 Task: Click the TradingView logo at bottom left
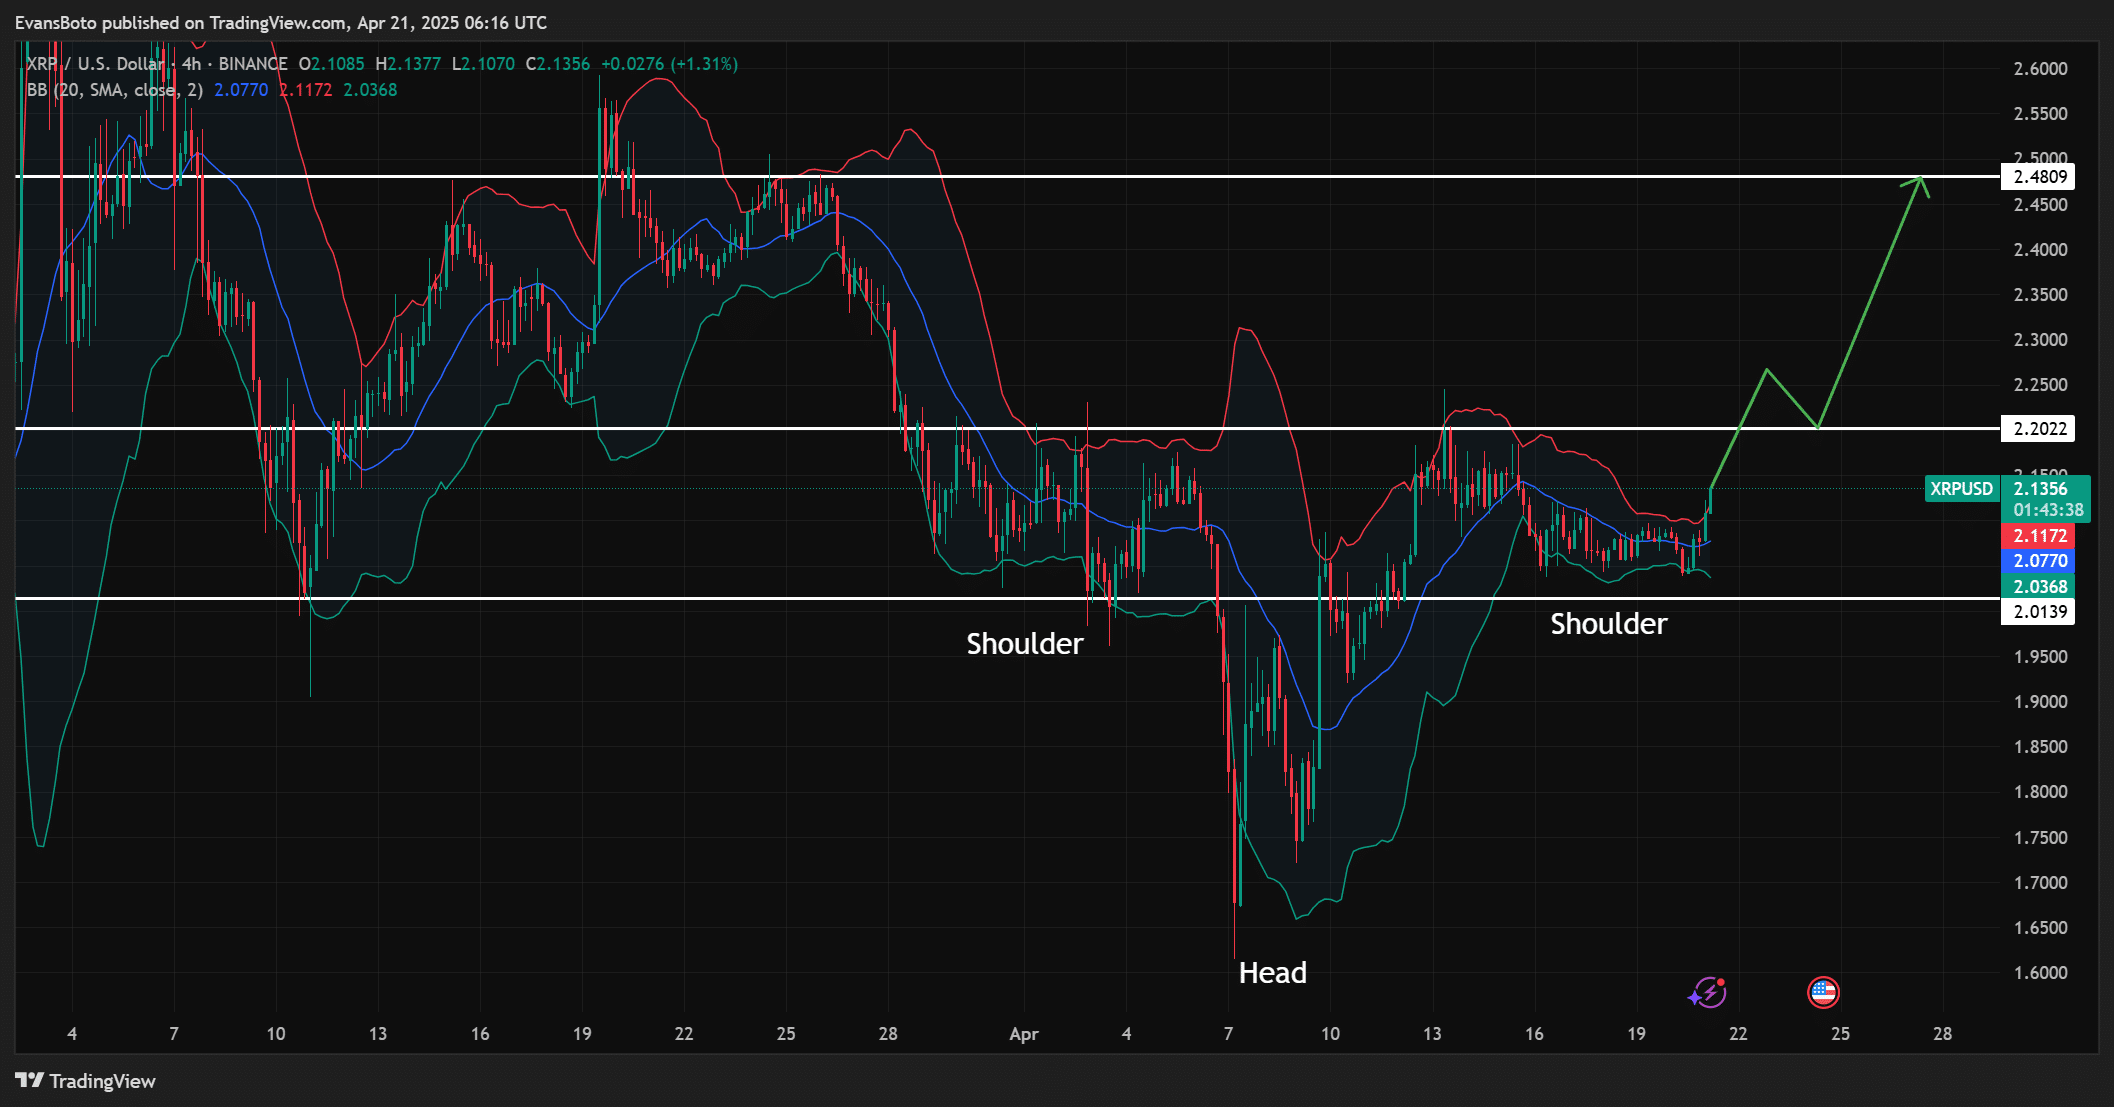[x=86, y=1081]
